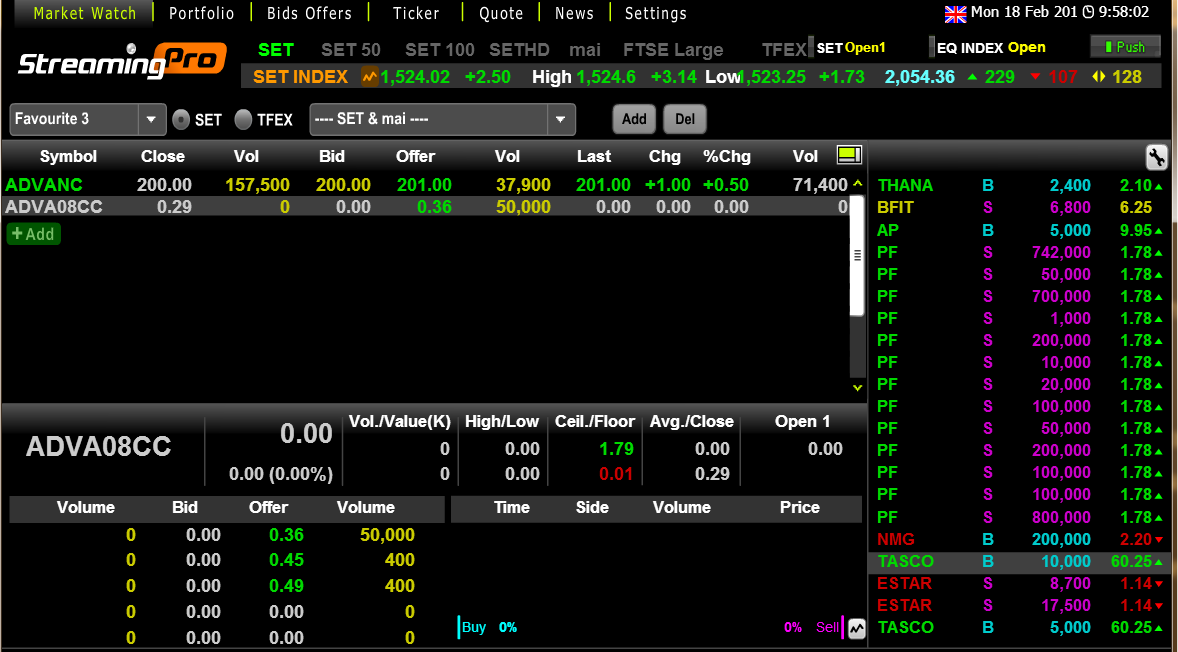Viewport: 1178px width, 652px height.
Task: Click the PF 800,000 ticker row
Action: click(1018, 517)
